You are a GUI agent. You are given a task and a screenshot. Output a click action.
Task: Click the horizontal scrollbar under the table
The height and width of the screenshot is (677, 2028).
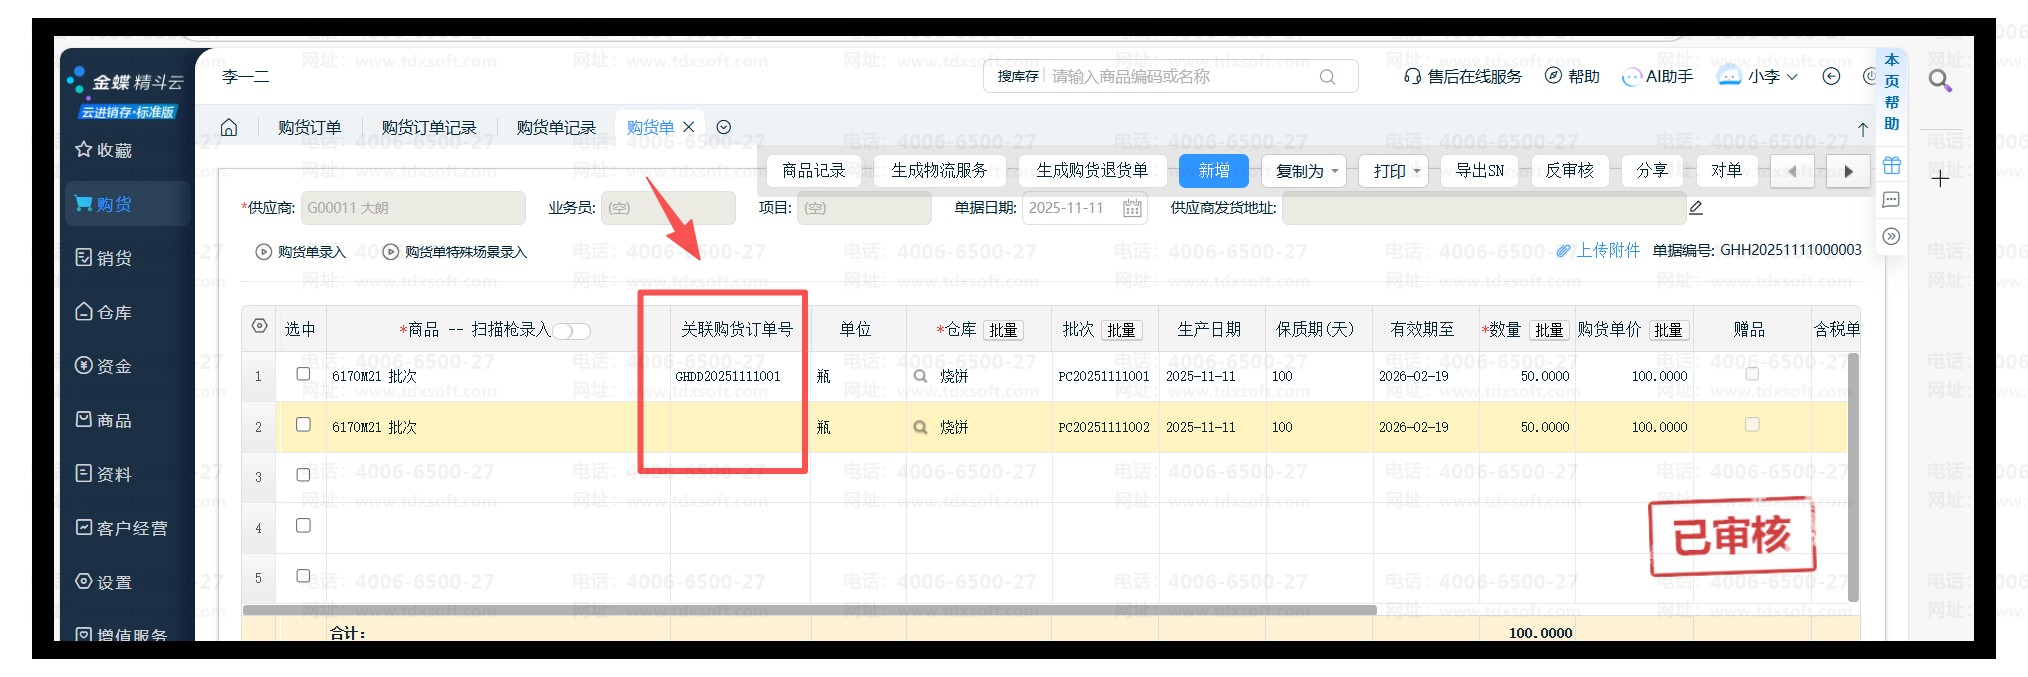[809, 610]
